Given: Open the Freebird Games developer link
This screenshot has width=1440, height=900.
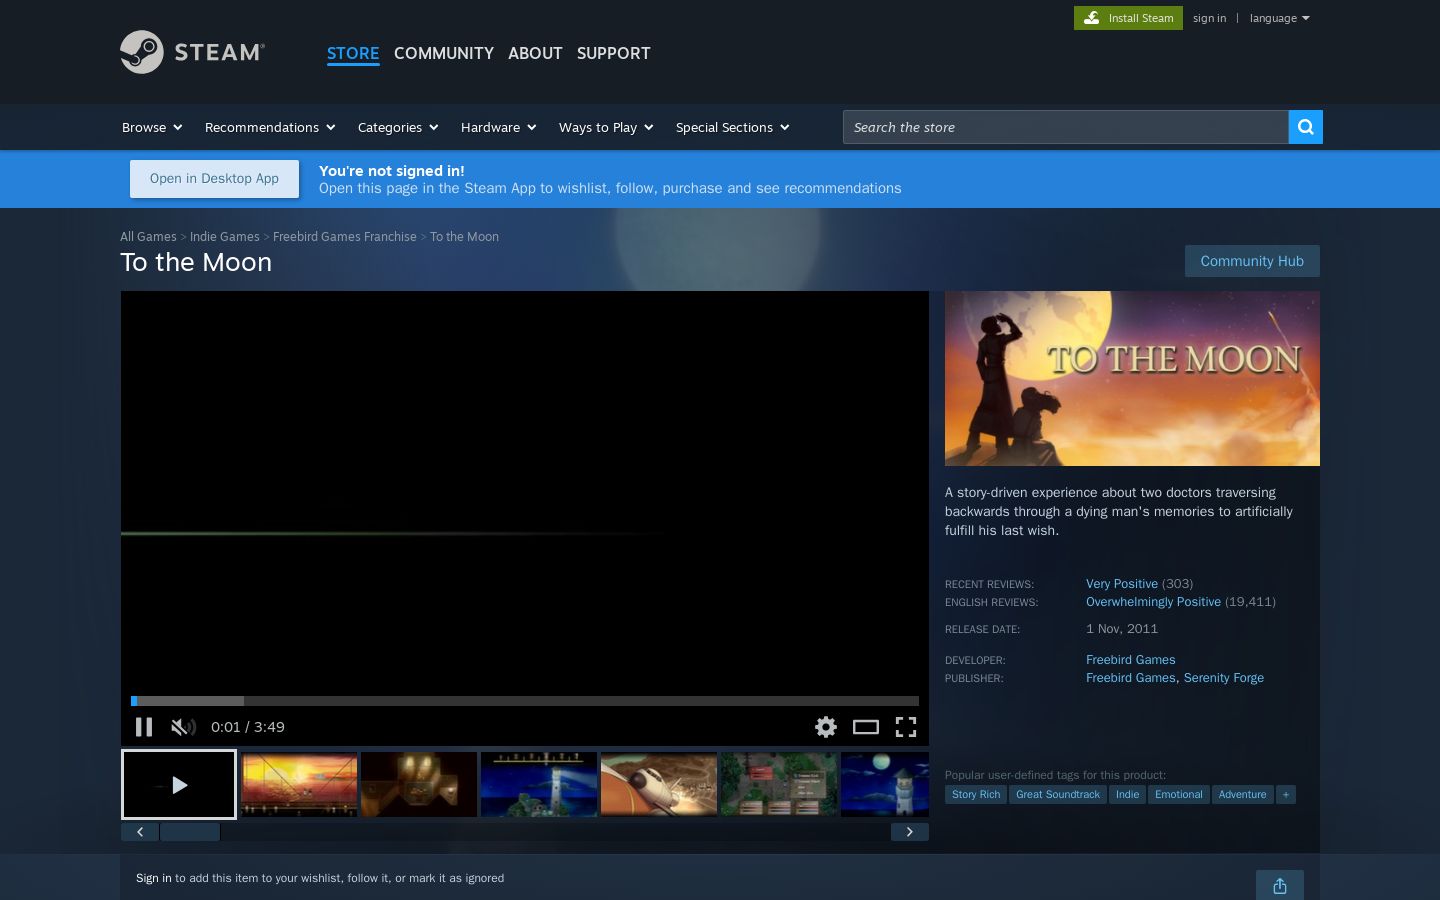Looking at the screenshot, I should [x=1131, y=660].
